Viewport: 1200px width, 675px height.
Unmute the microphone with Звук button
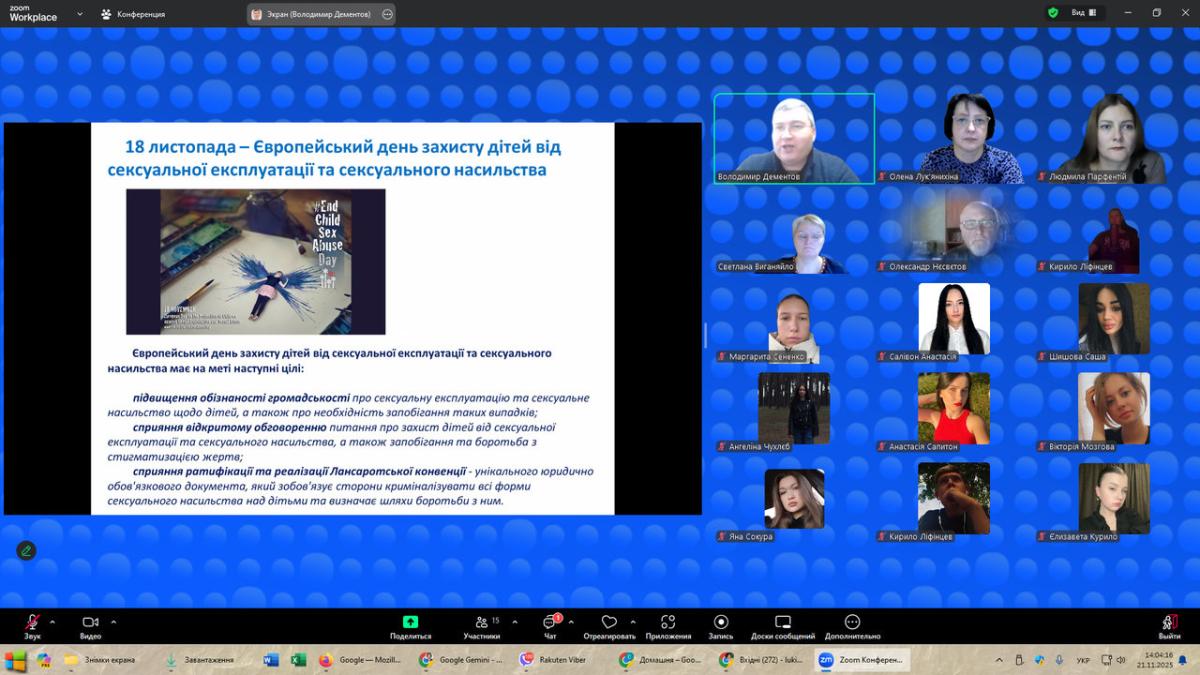click(32, 624)
